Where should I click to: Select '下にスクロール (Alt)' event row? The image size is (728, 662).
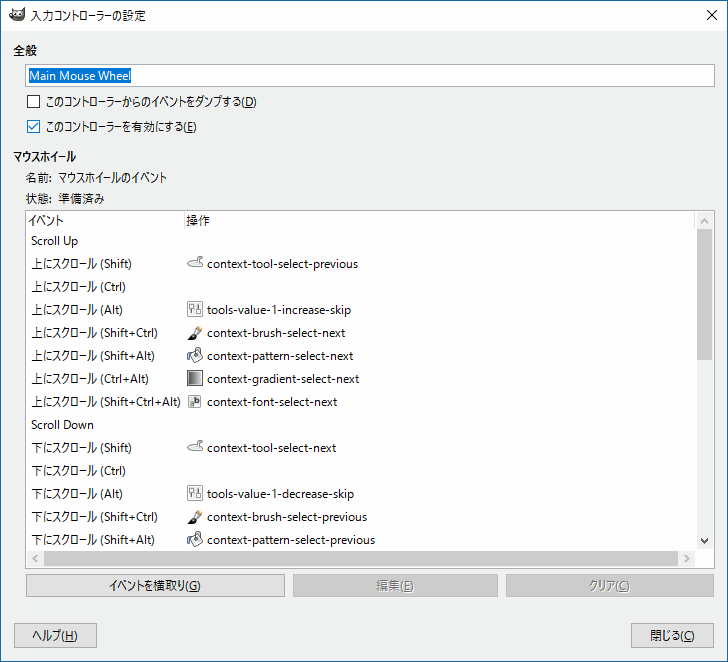click(361, 493)
